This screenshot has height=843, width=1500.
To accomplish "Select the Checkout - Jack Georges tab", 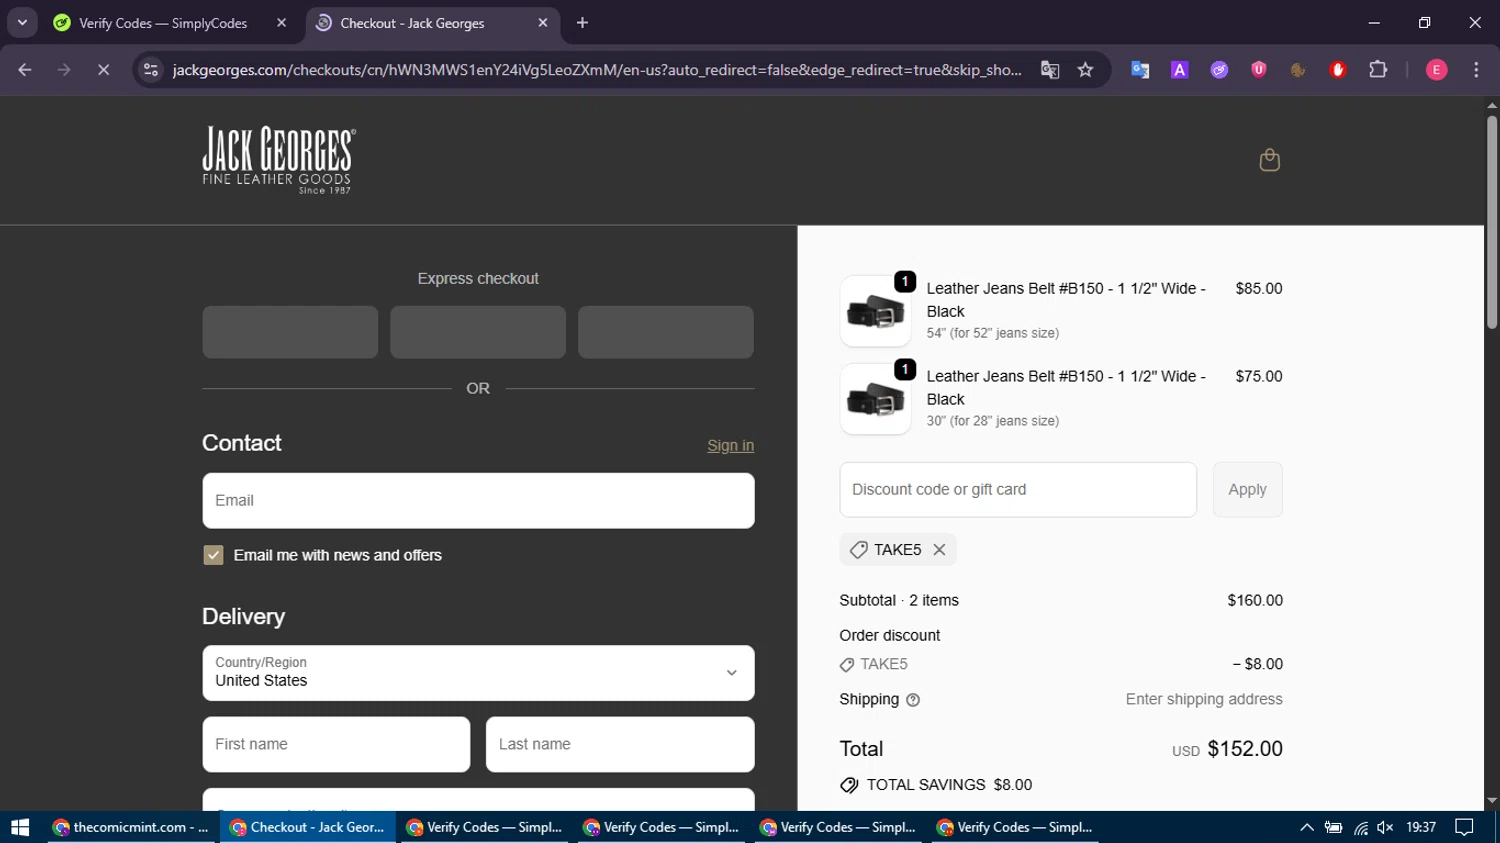I will click(432, 22).
